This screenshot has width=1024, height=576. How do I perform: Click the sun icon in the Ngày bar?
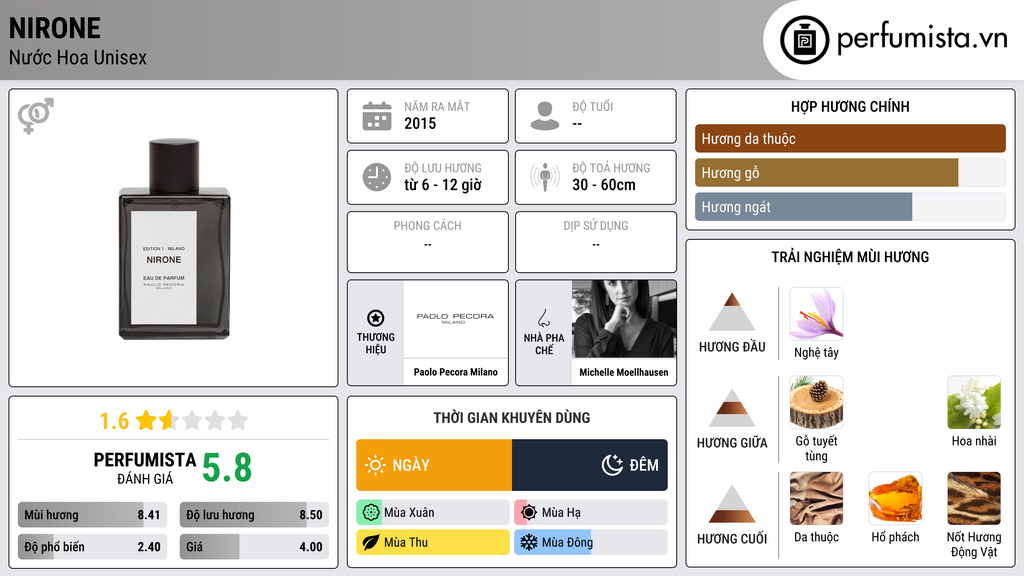click(x=376, y=465)
